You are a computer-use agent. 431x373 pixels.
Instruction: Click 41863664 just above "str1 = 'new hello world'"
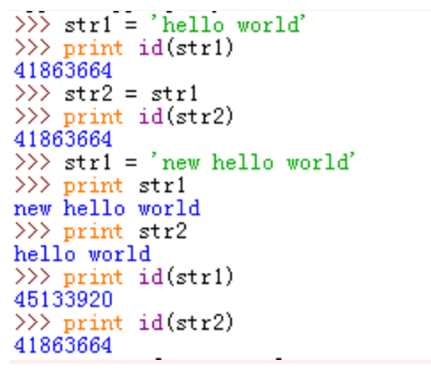coord(63,139)
